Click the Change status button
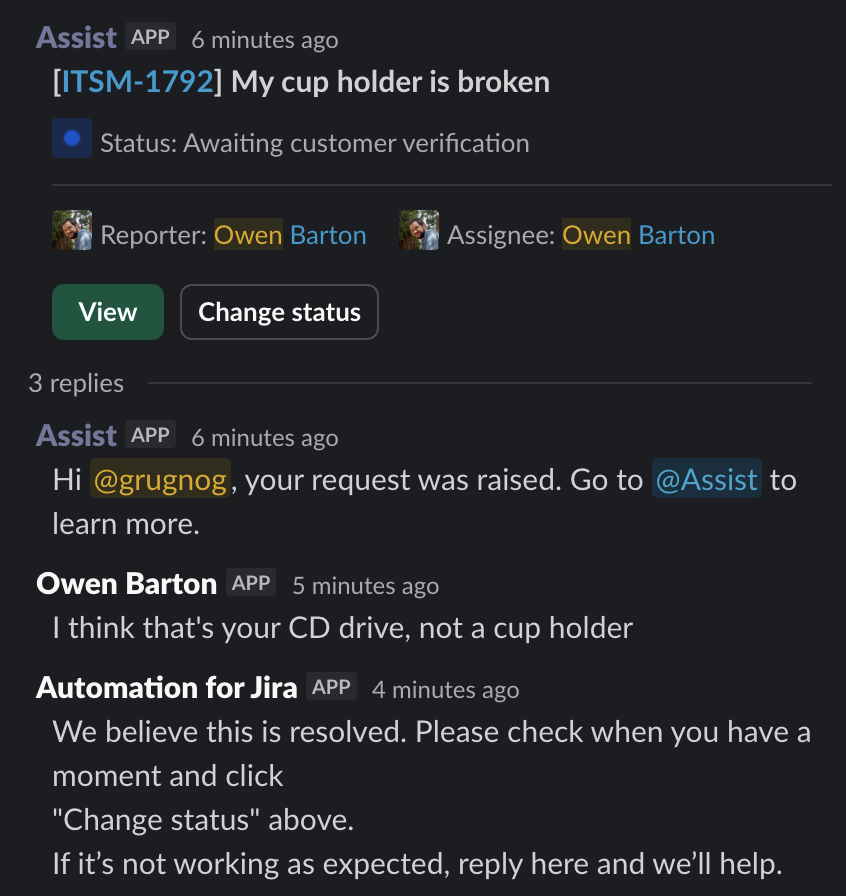846x896 pixels. click(x=279, y=312)
